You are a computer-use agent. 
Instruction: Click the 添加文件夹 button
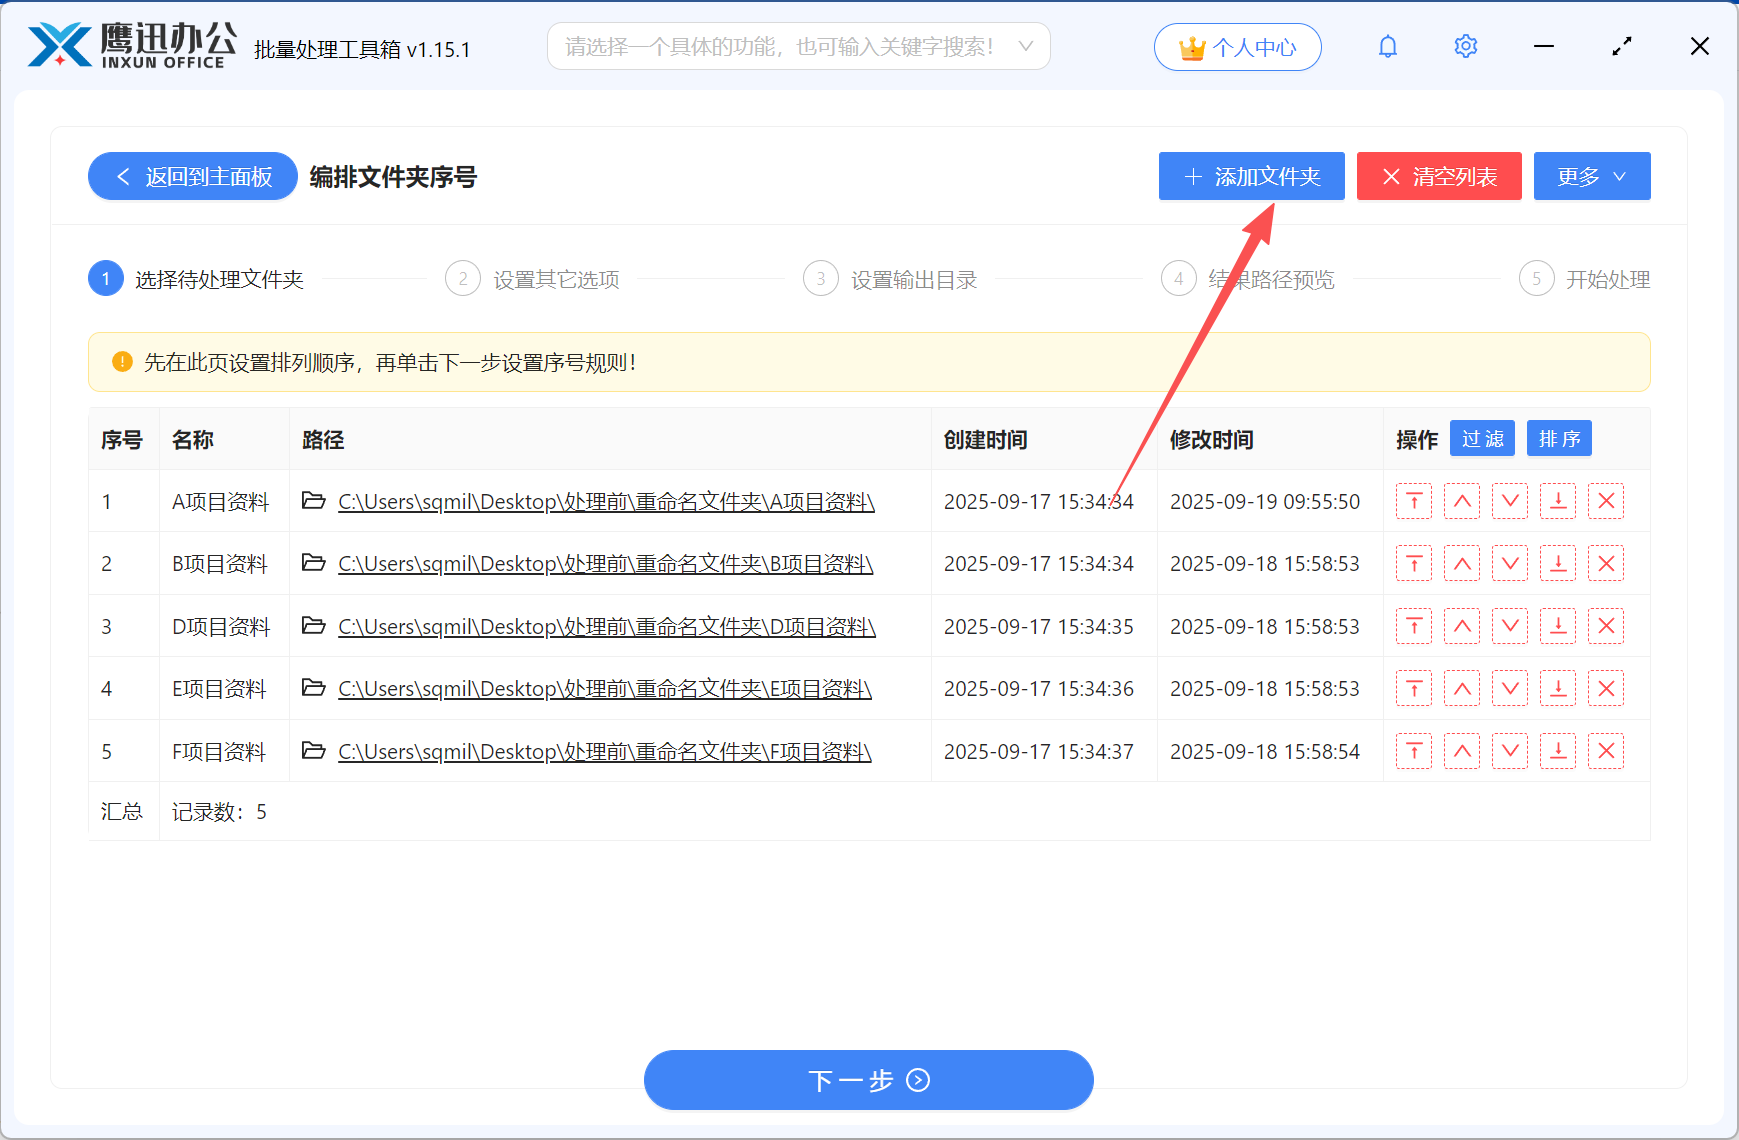click(x=1251, y=176)
